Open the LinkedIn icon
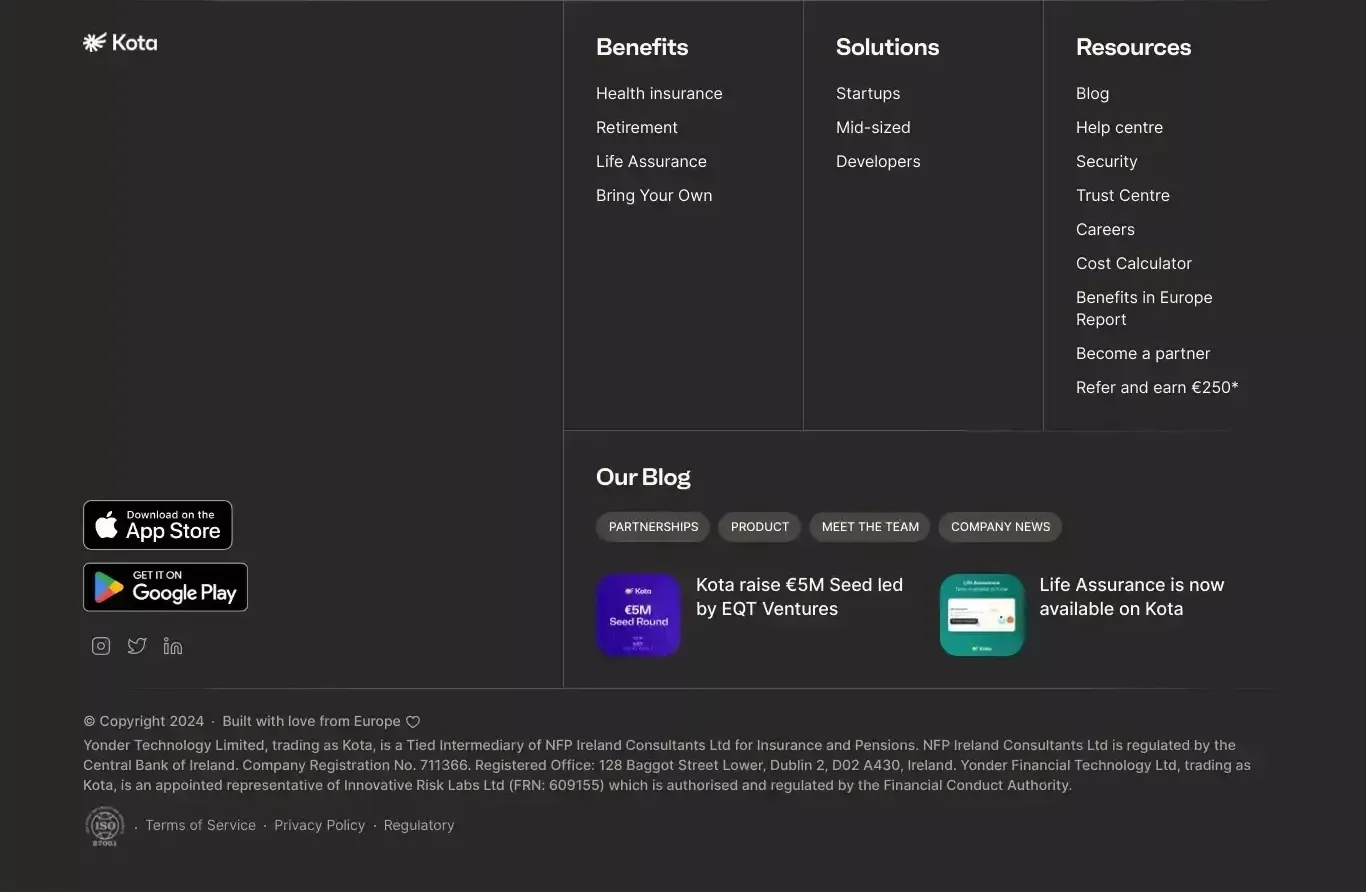 173,646
